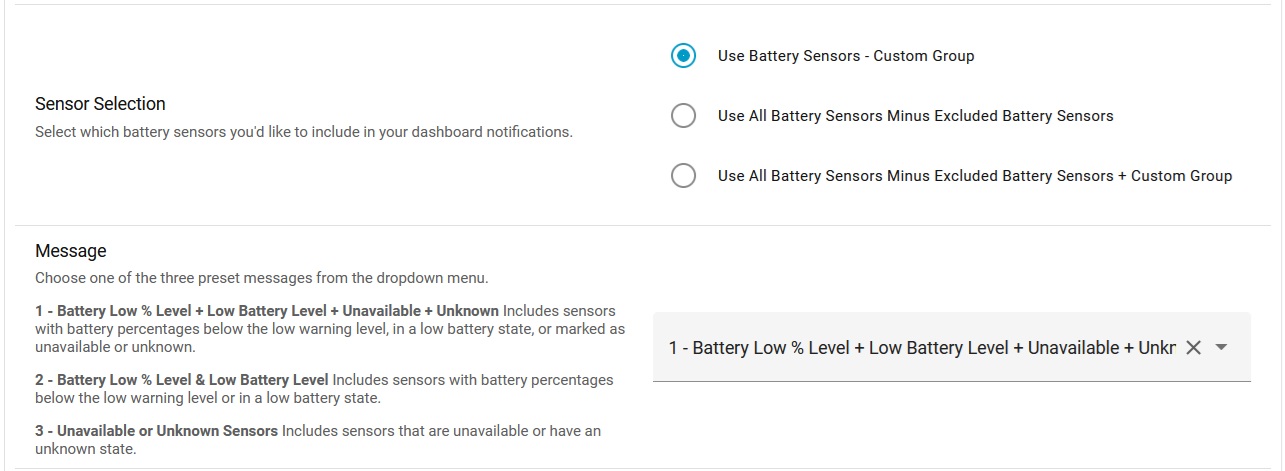The height and width of the screenshot is (471, 1285).
Task: Click the bold option 1 title in the Message description
Action: [267, 311]
